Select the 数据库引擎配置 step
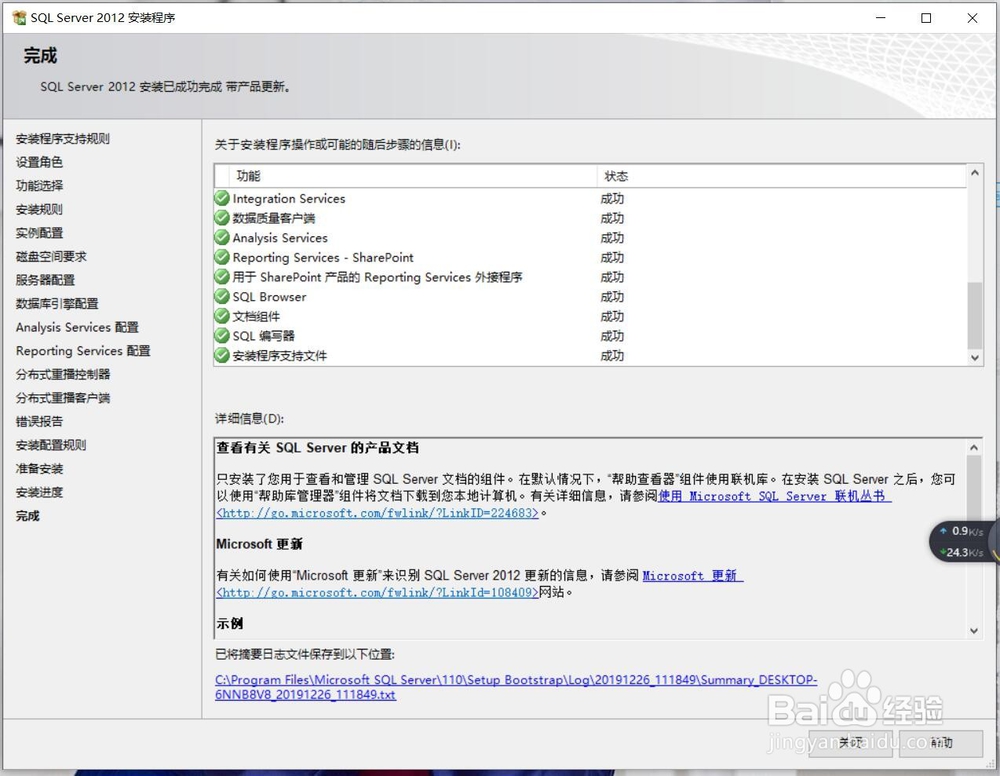1000x776 pixels. point(57,304)
